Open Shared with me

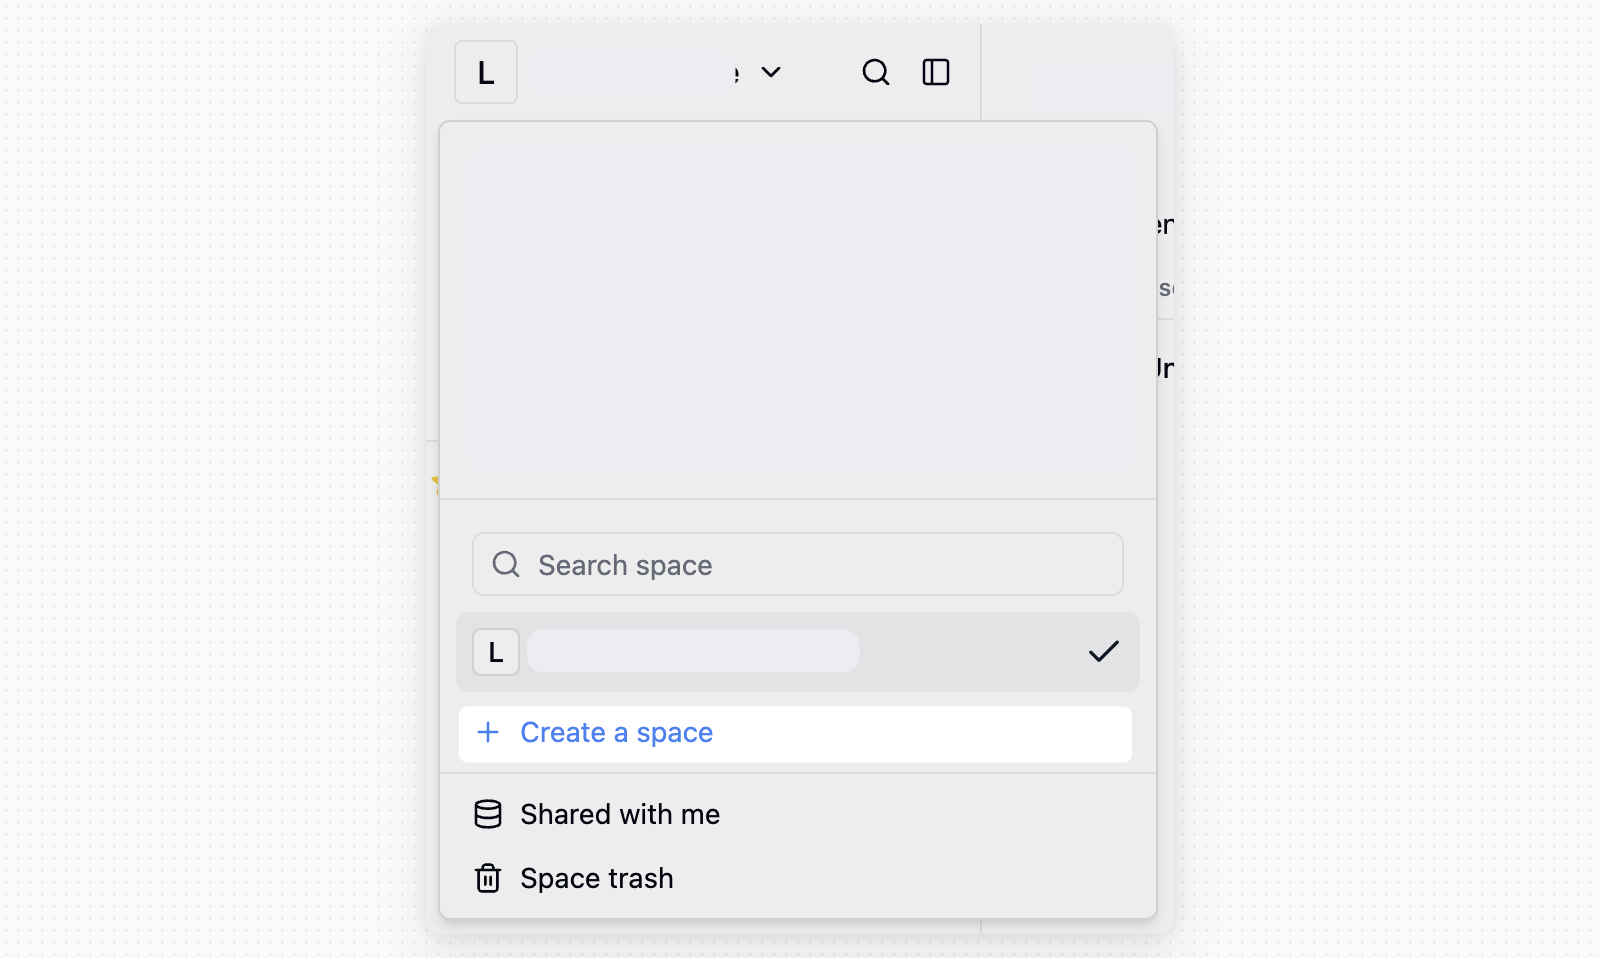(798, 814)
